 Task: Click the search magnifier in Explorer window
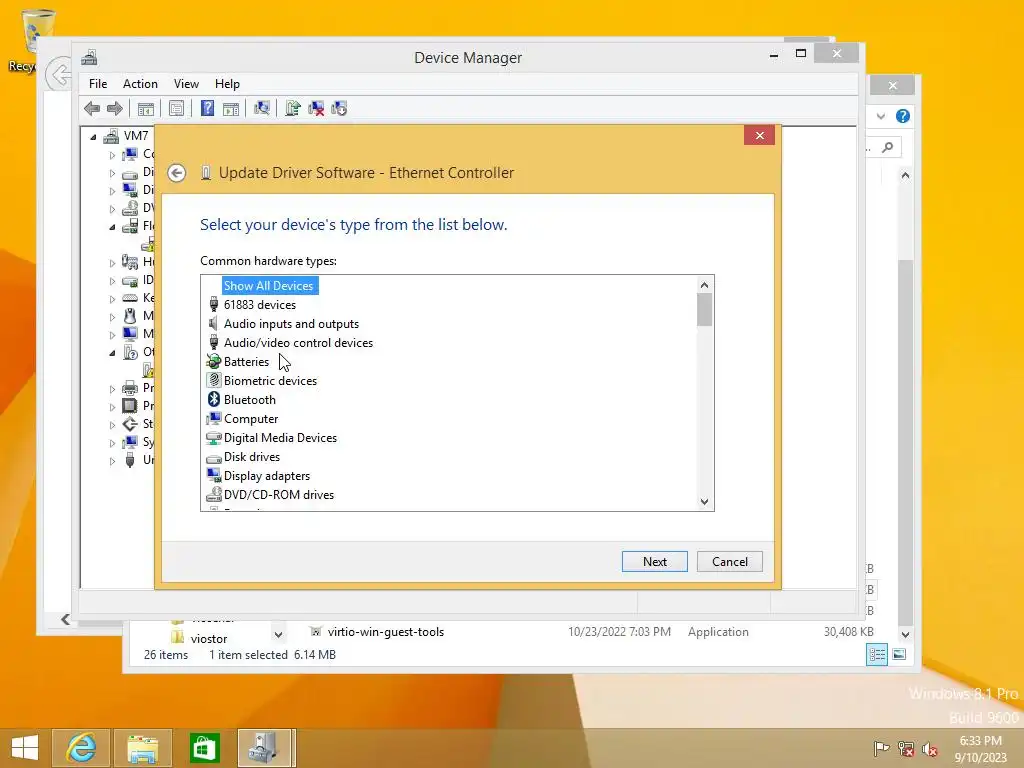888,148
